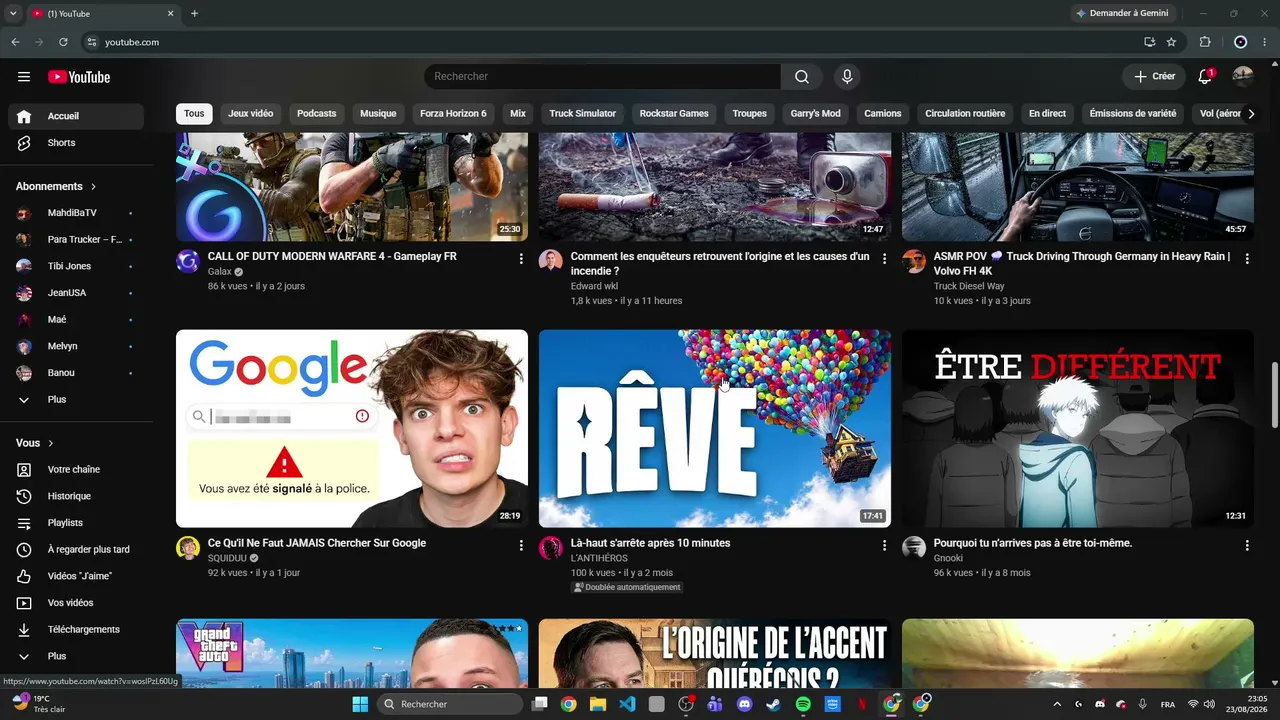Open Vos vidéos in the sidebar
Screen dimensions: 1280x720
[x=76, y=603]
